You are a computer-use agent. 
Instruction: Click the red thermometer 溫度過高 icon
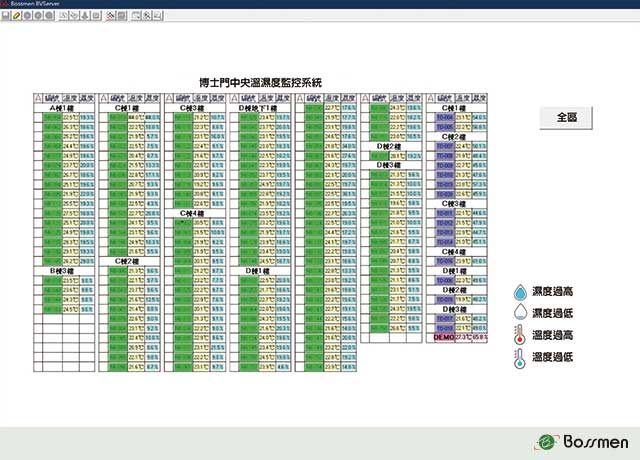point(519,335)
